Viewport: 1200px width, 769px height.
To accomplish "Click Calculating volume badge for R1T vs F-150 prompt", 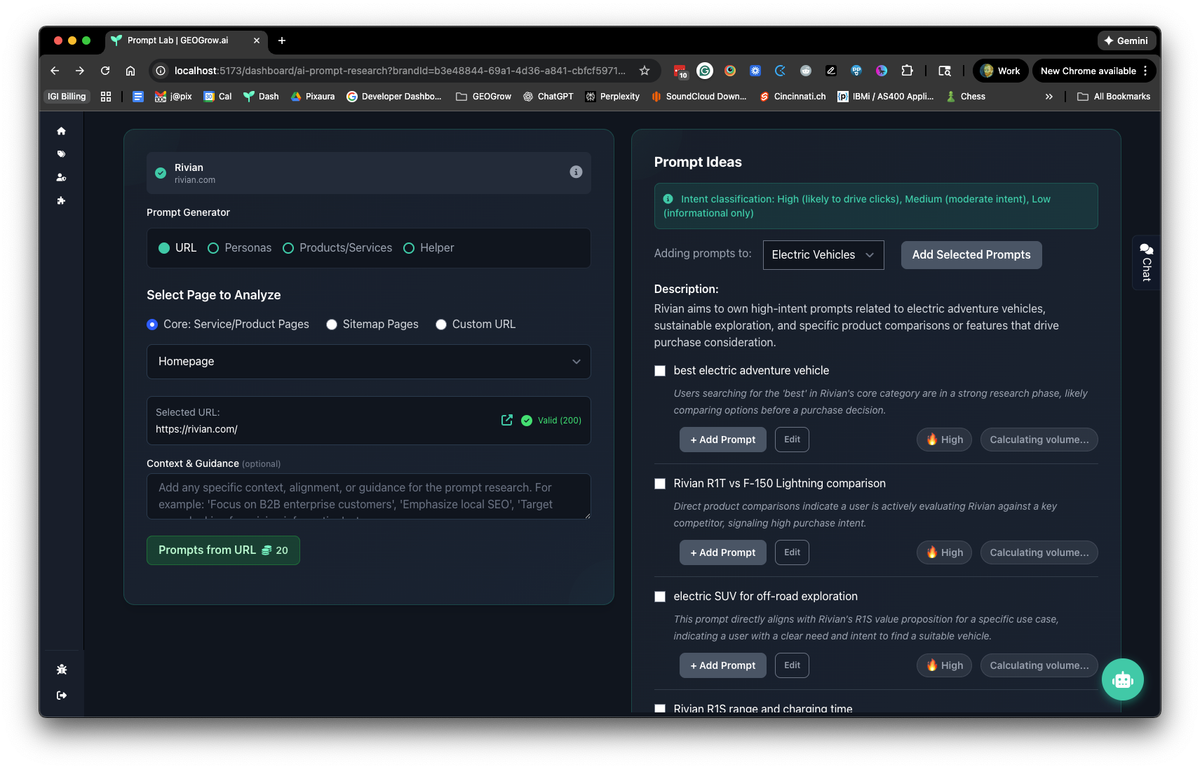I will (x=1039, y=553).
